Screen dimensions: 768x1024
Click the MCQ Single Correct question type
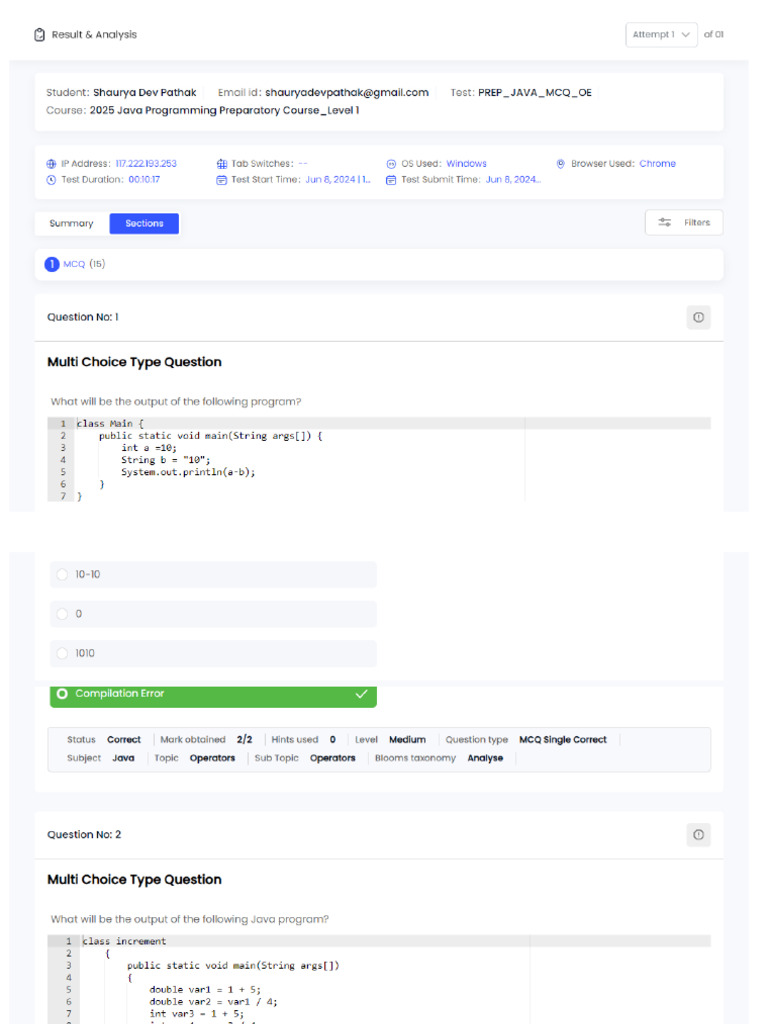pyautogui.click(x=563, y=740)
